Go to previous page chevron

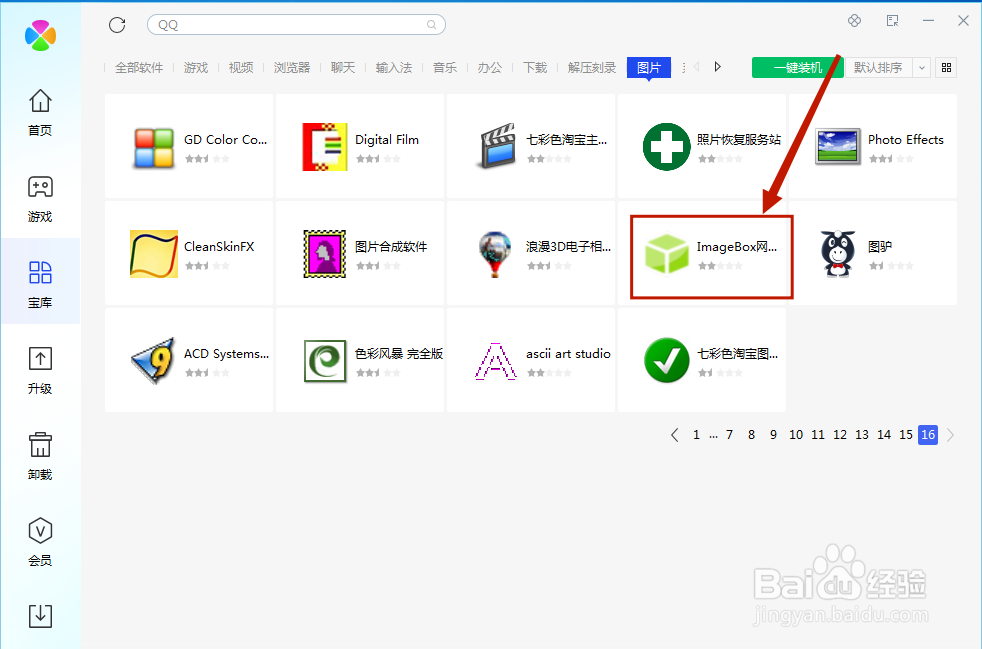pyautogui.click(x=674, y=435)
